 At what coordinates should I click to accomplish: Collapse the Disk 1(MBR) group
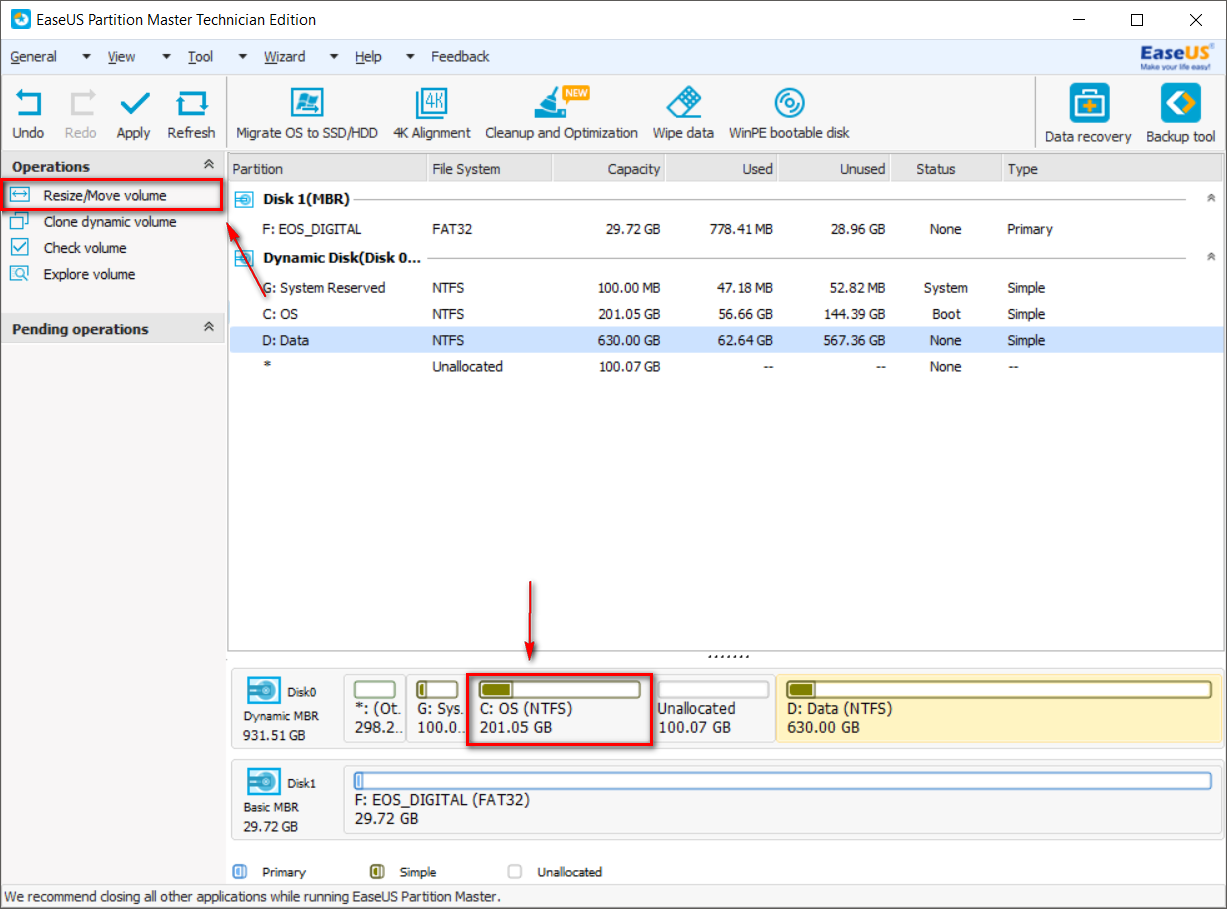click(x=1211, y=199)
